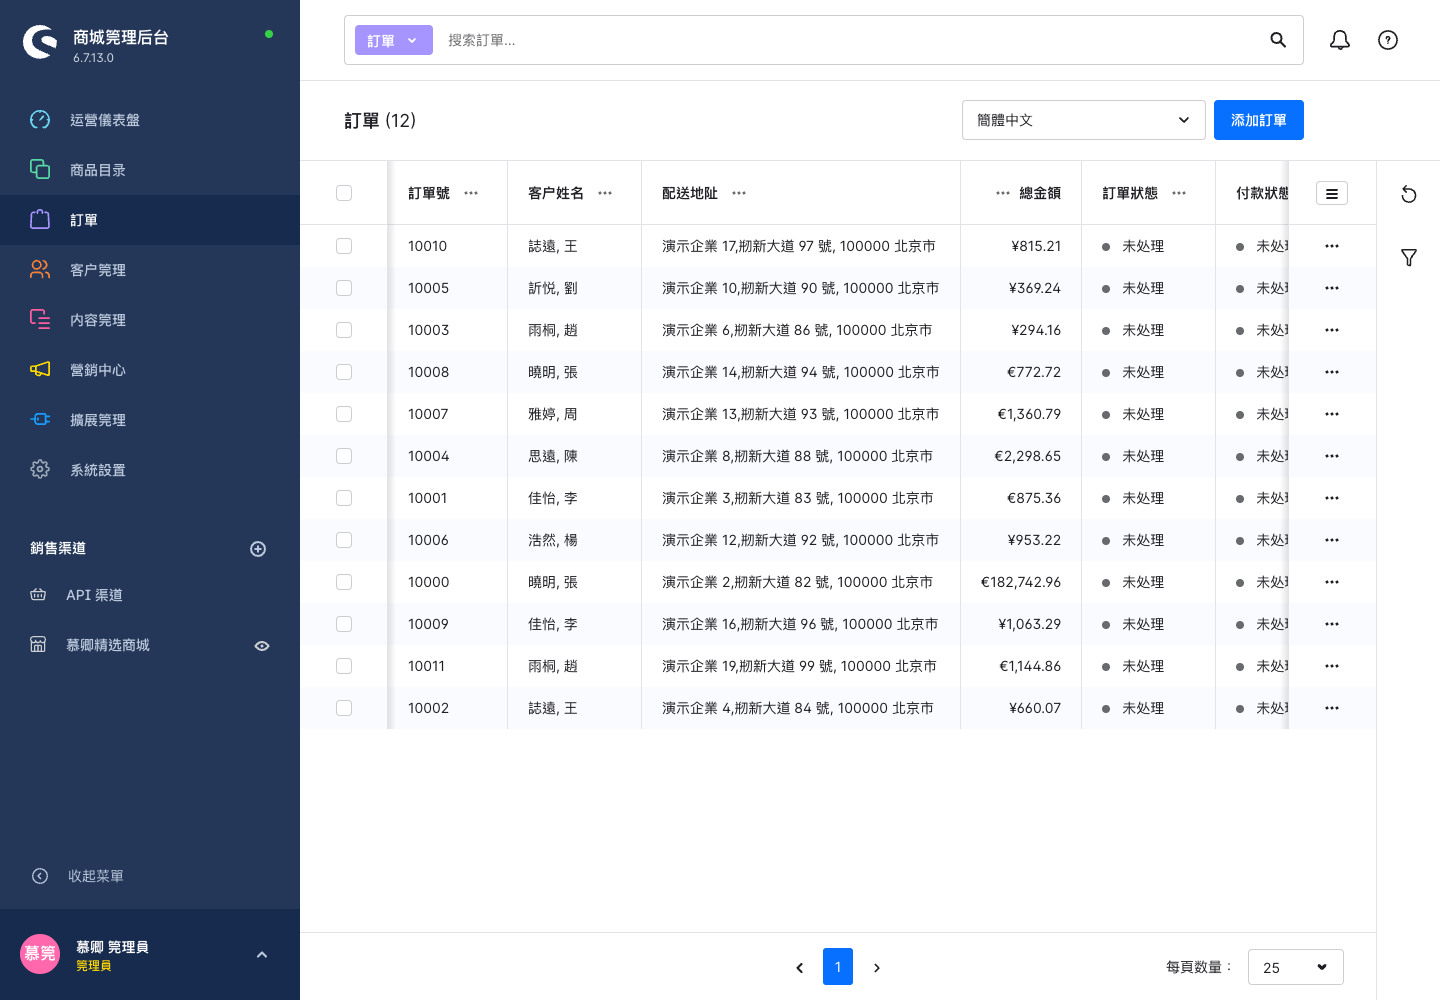Open row actions for order 10008
The image size is (1440, 1000).
pos(1332,372)
